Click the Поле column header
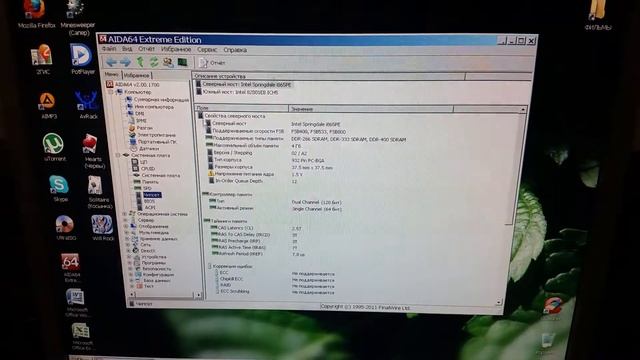Image resolution: width=640 pixels, height=360 pixels. (241, 108)
